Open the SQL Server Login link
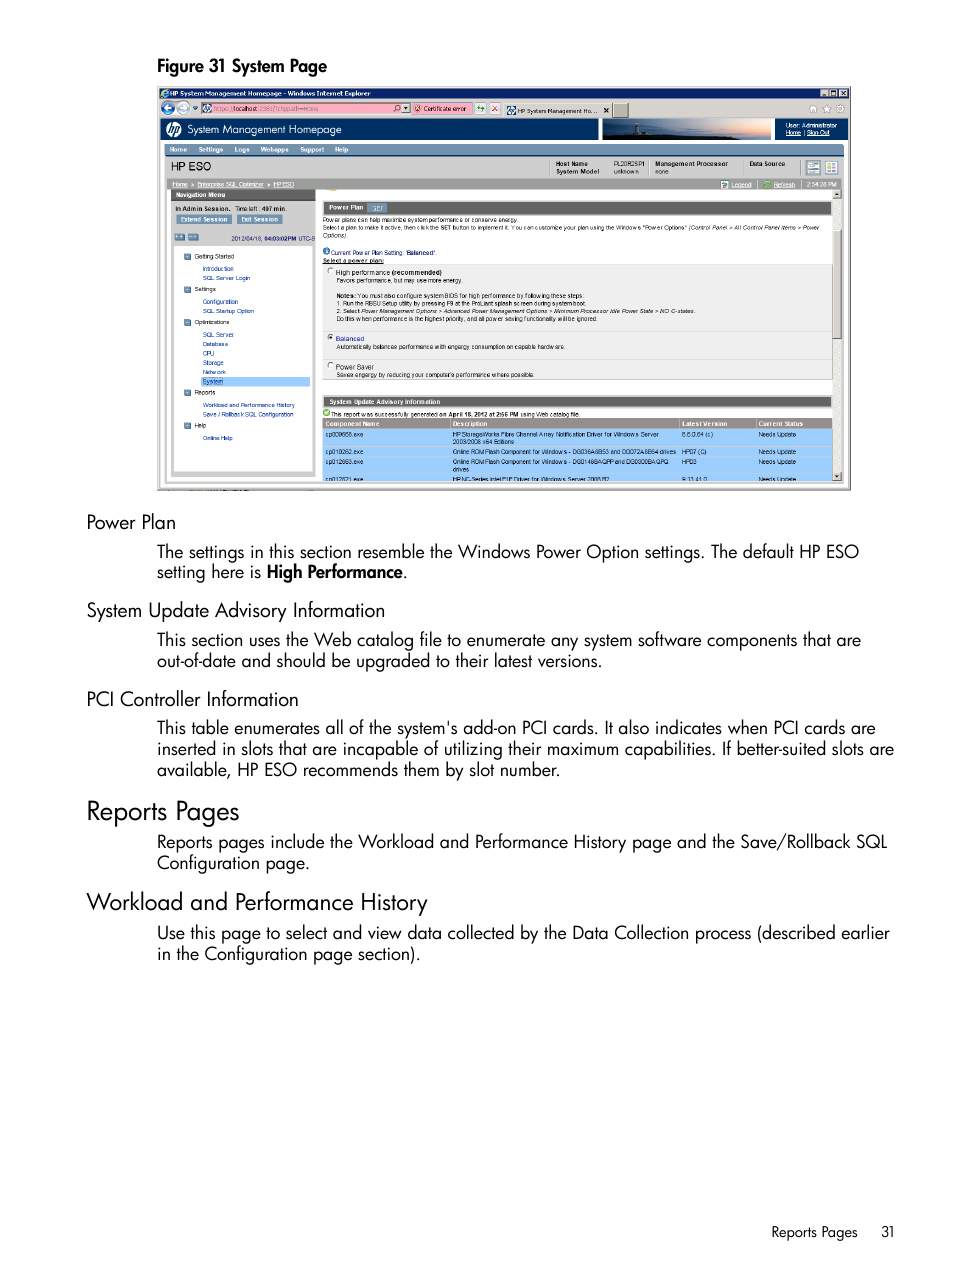 click(226, 278)
